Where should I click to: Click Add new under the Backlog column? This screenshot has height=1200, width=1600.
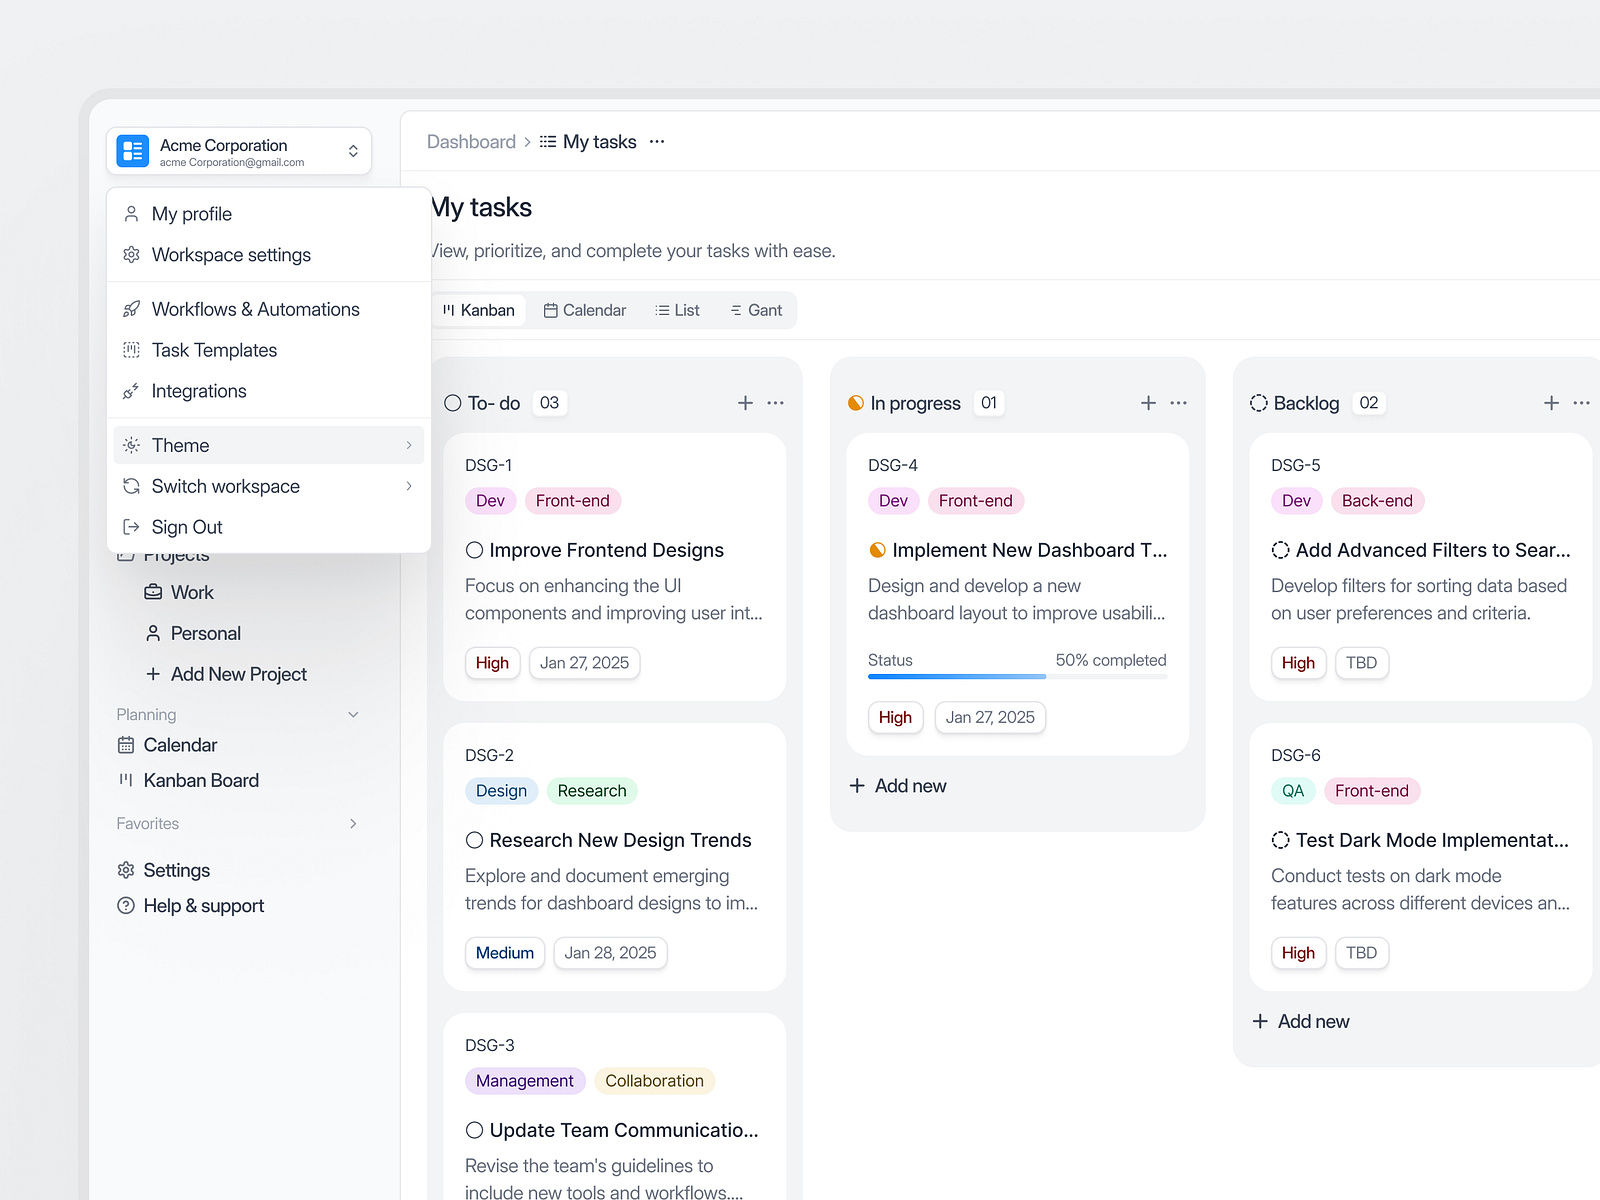point(1300,1021)
